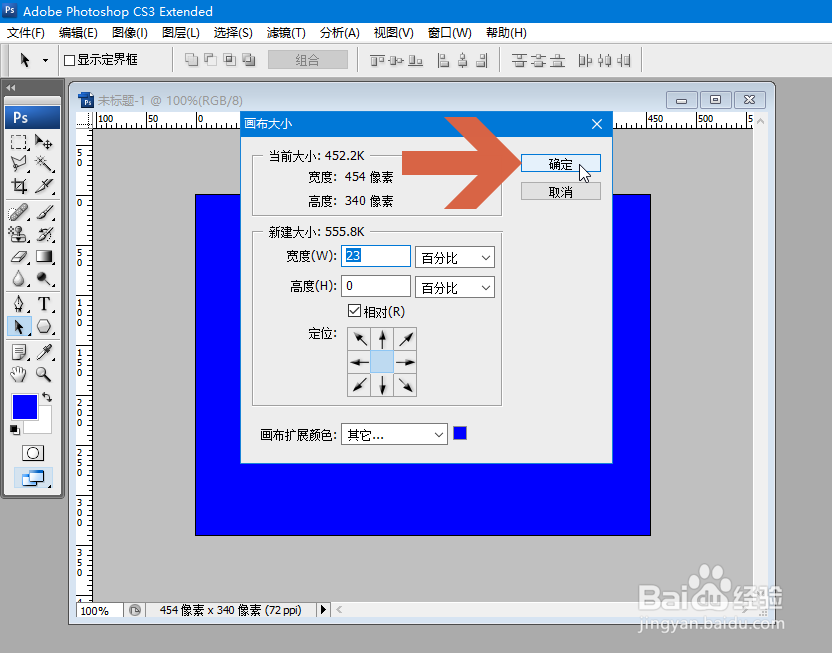The image size is (832, 653).
Task: Anchor canvas to top-left
Action: [x=359, y=339]
